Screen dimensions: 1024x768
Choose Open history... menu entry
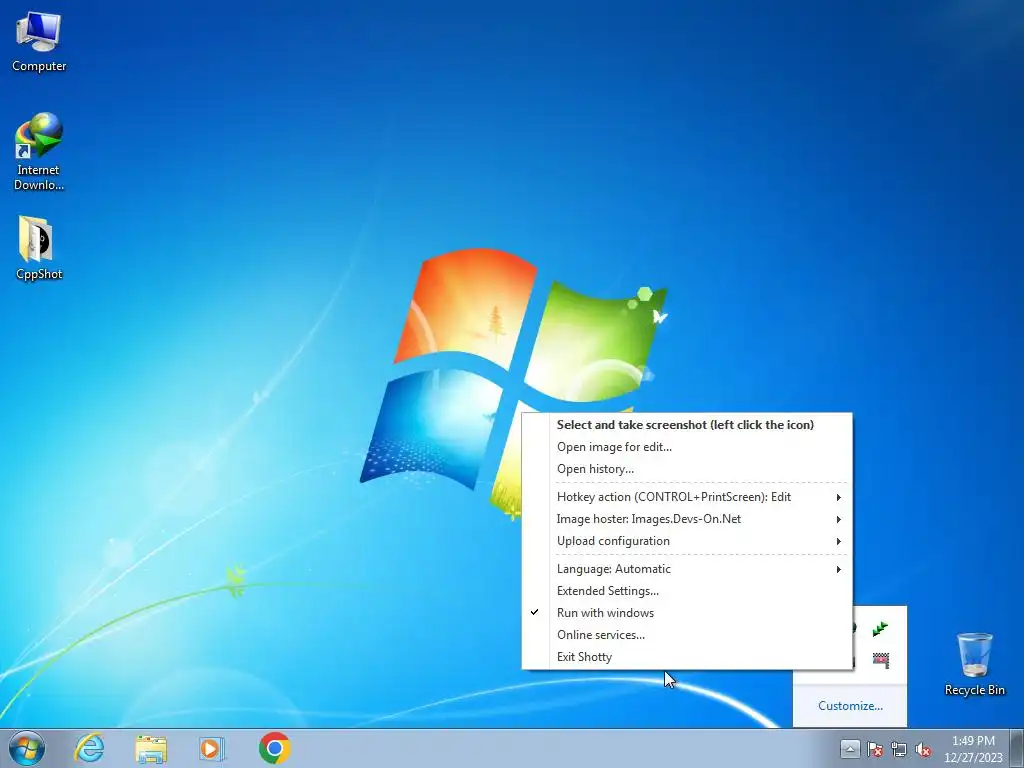click(687, 469)
